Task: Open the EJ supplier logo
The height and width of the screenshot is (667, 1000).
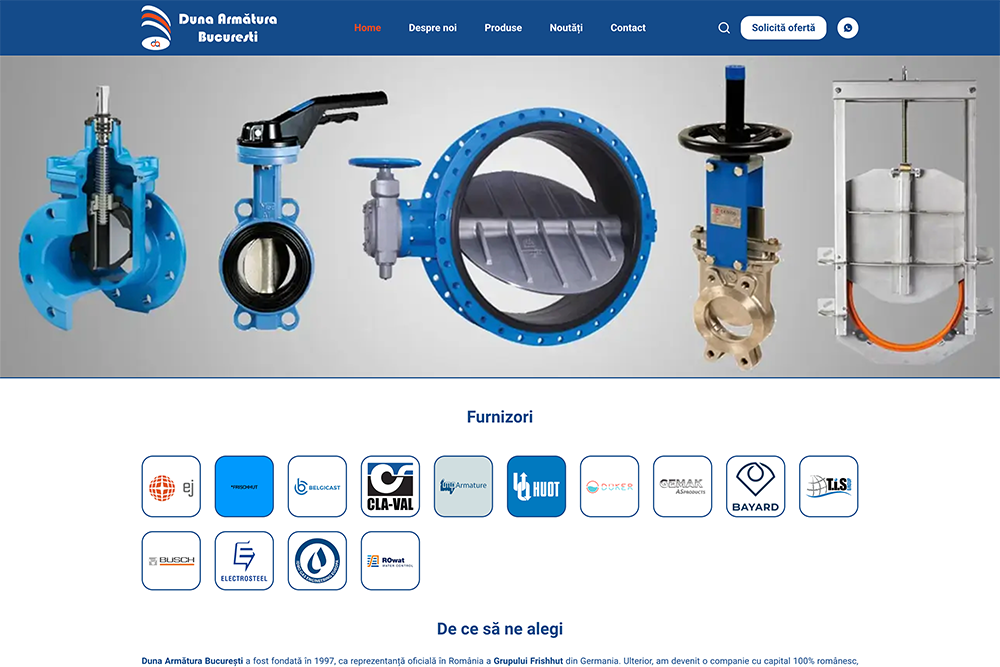Action: (x=171, y=486)
